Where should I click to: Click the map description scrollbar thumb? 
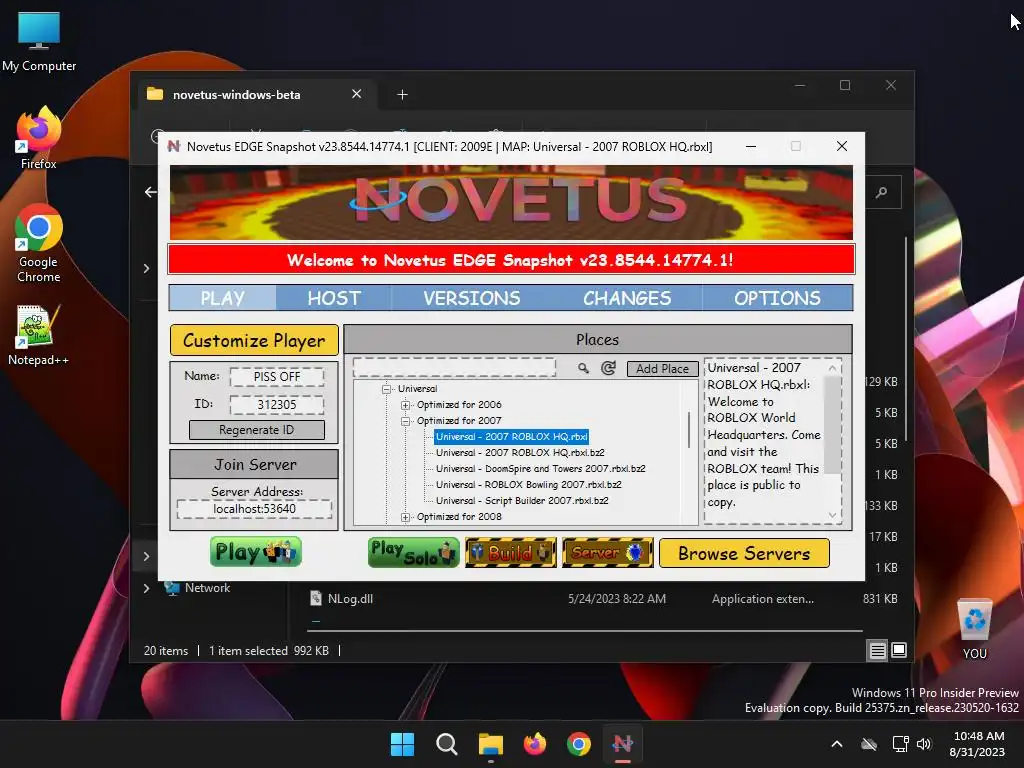pyautogui.click(x=832, y=424)
